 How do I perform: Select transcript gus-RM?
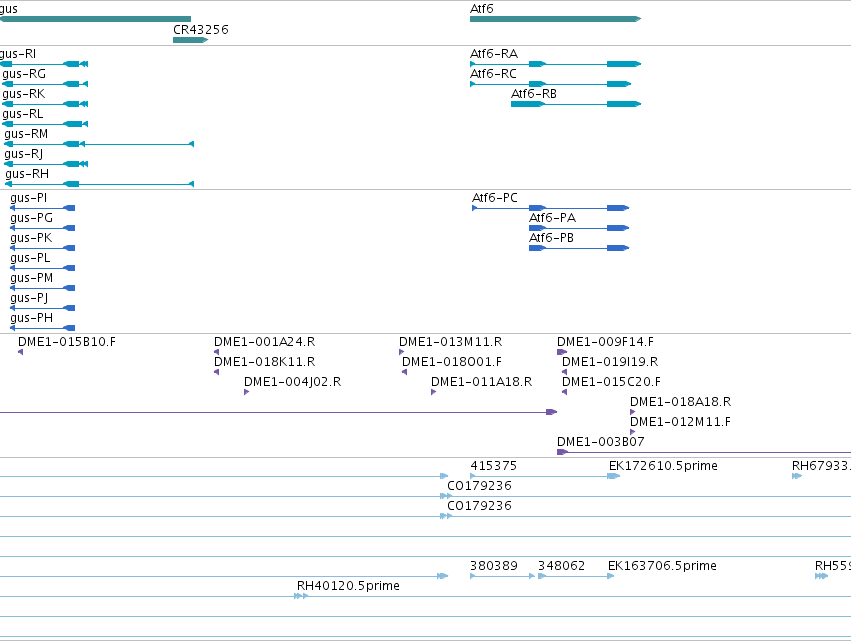click(x=99, y=144)
